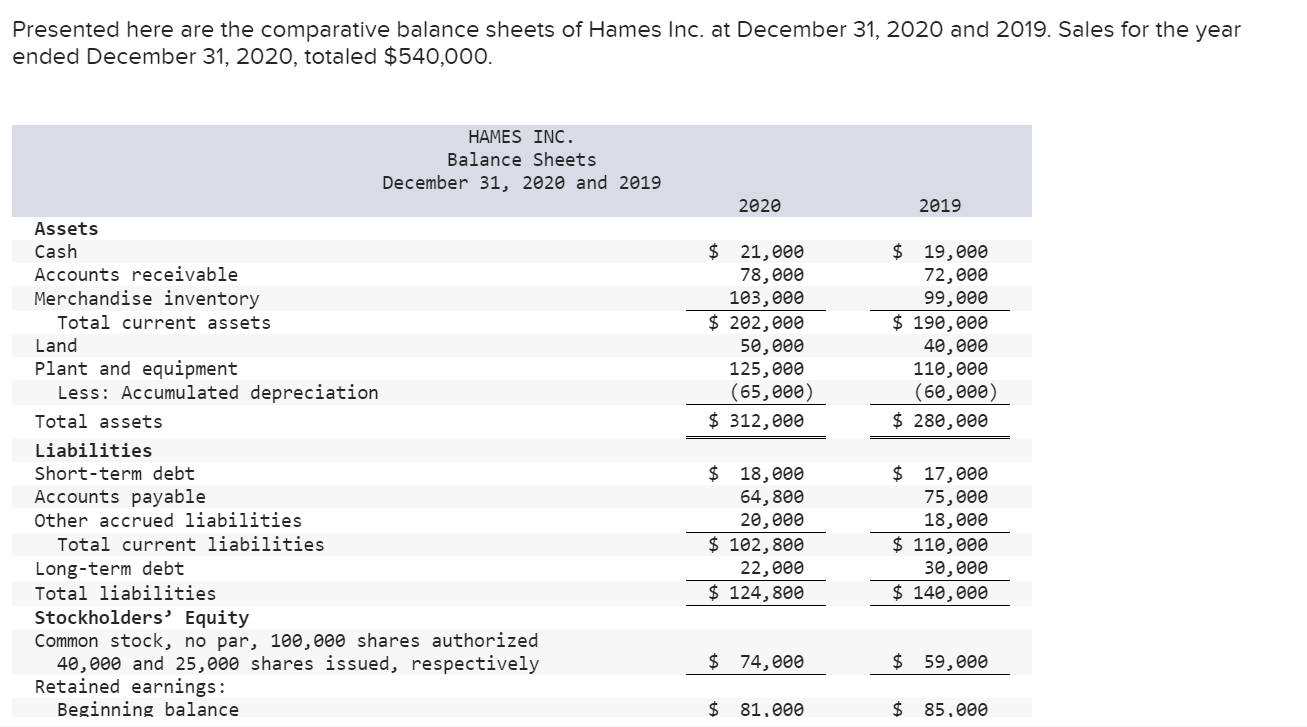The height and width of the screenshot is (727, 1307).
Task: Click Accounts payable value 64,800
Action: pos(771,497)
